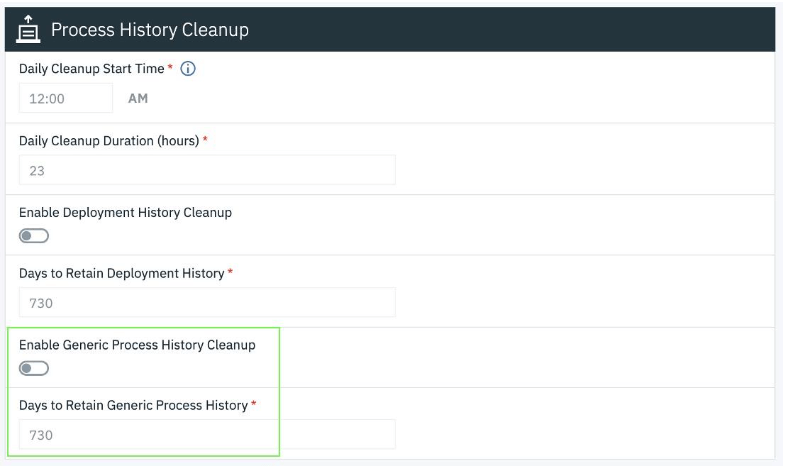The height and width of the screenshot is (469, 788).
Task: Click the Enable Generic Process History Cleanup label
Action: 137,345
